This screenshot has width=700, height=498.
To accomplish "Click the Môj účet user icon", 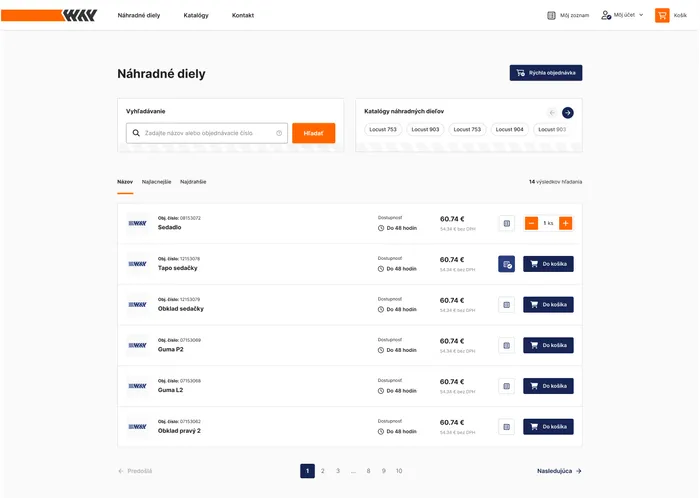I will click(606, 15).
